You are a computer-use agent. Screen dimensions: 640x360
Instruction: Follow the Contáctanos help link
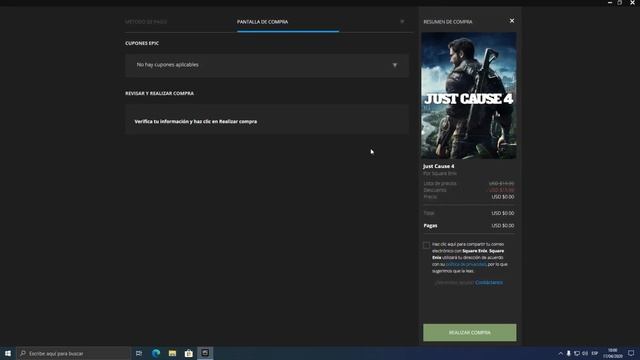click(x=489, y=282)
